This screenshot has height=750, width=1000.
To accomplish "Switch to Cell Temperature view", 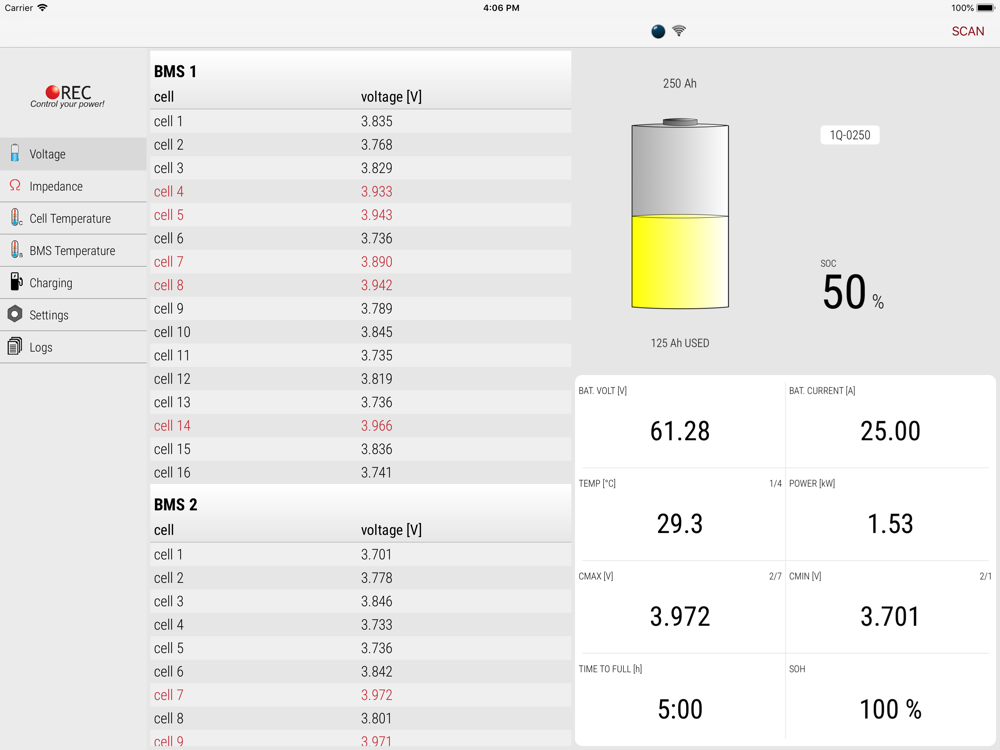I will coord(73,218).
